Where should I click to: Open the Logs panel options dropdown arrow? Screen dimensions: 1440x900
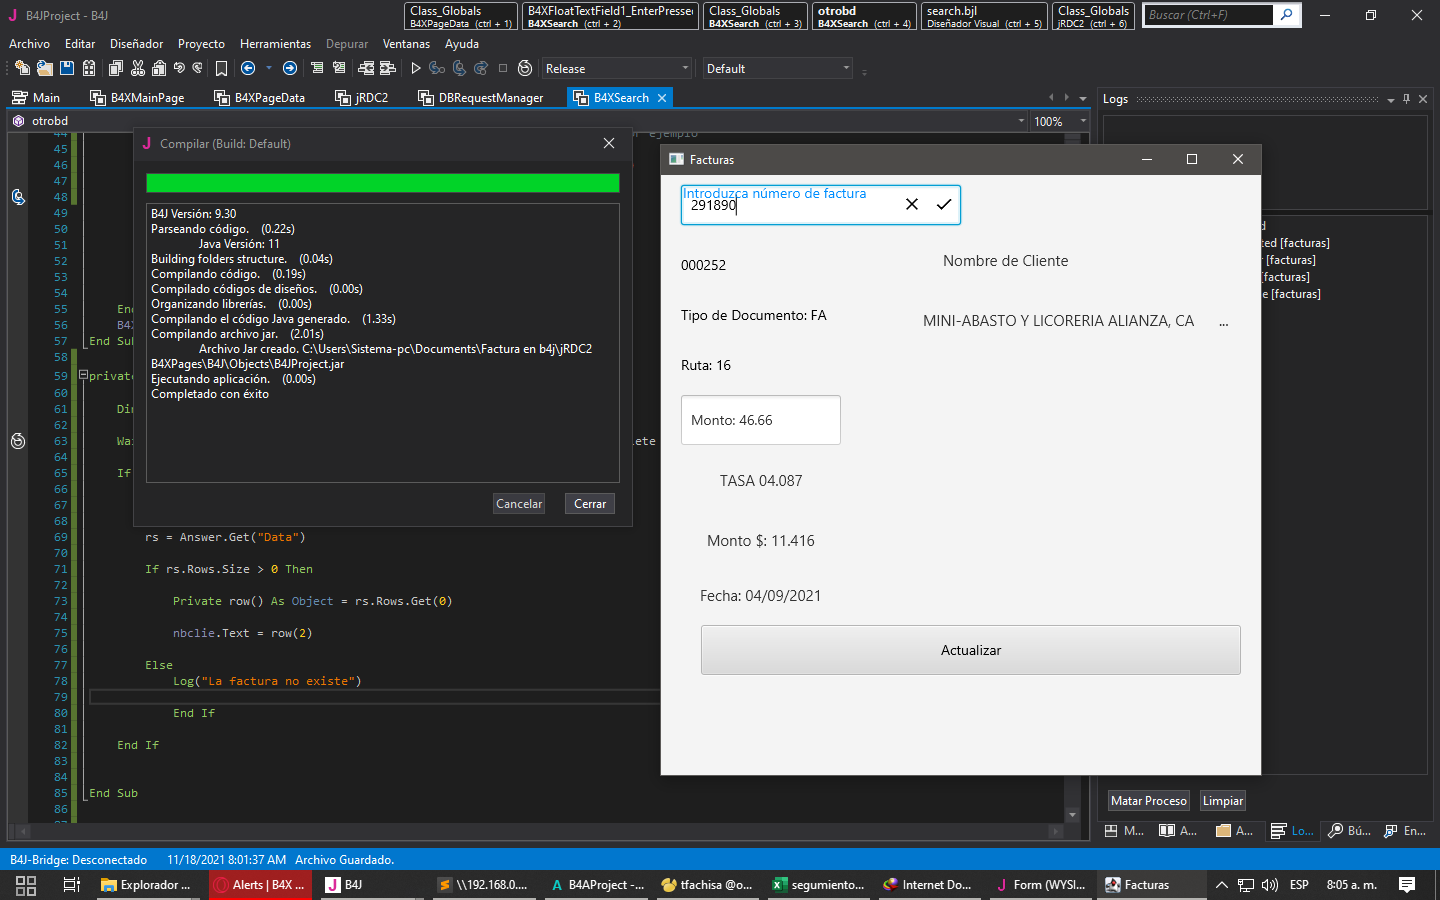1391,99
